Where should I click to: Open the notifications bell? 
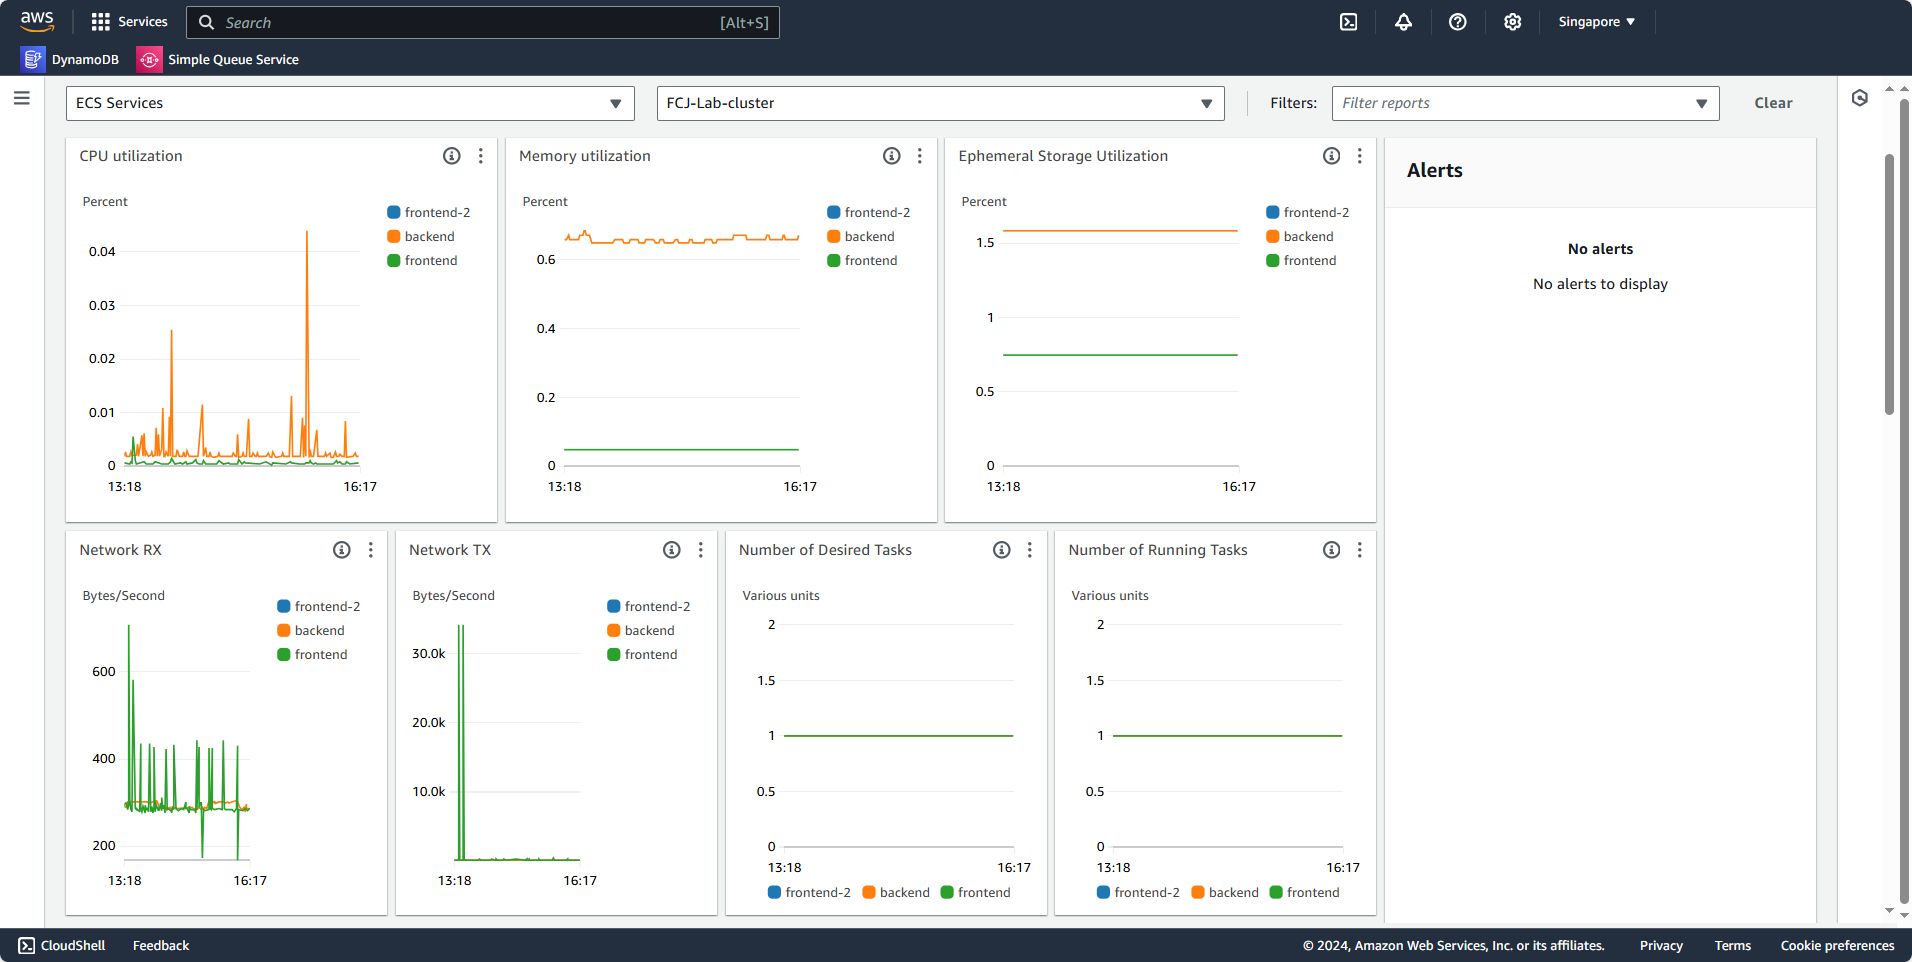(1404, 22)
